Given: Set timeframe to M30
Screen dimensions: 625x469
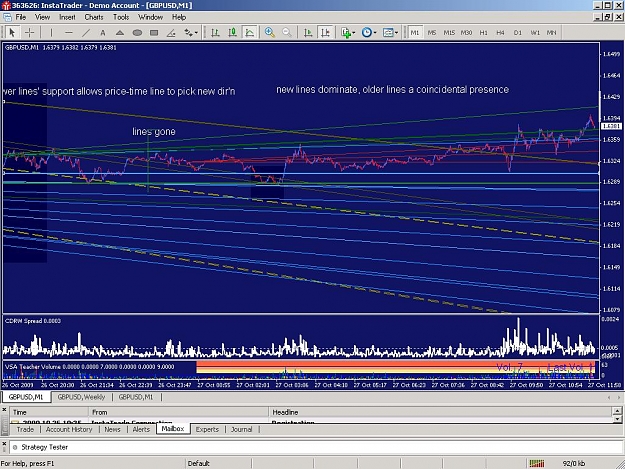Looking at the screenshot, I should tap(466, 32).
